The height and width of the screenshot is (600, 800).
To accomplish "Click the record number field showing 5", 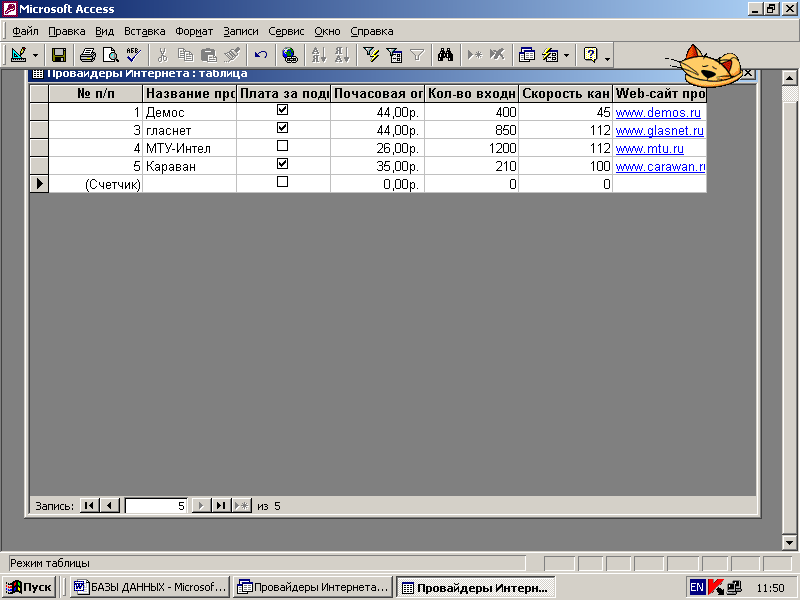I will coord(156,506).
